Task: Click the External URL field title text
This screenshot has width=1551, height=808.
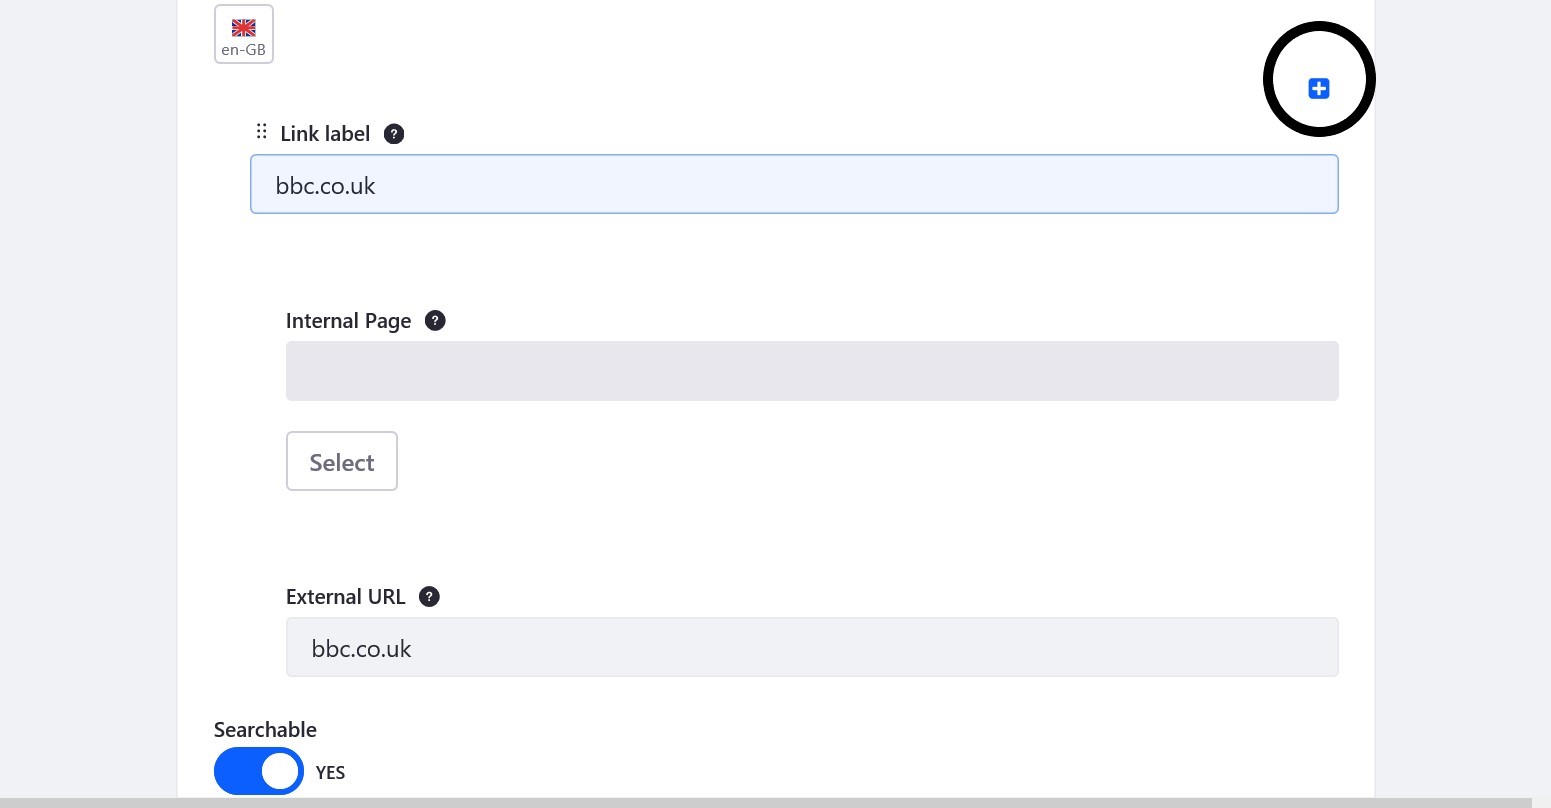Action: coord(346,597)
